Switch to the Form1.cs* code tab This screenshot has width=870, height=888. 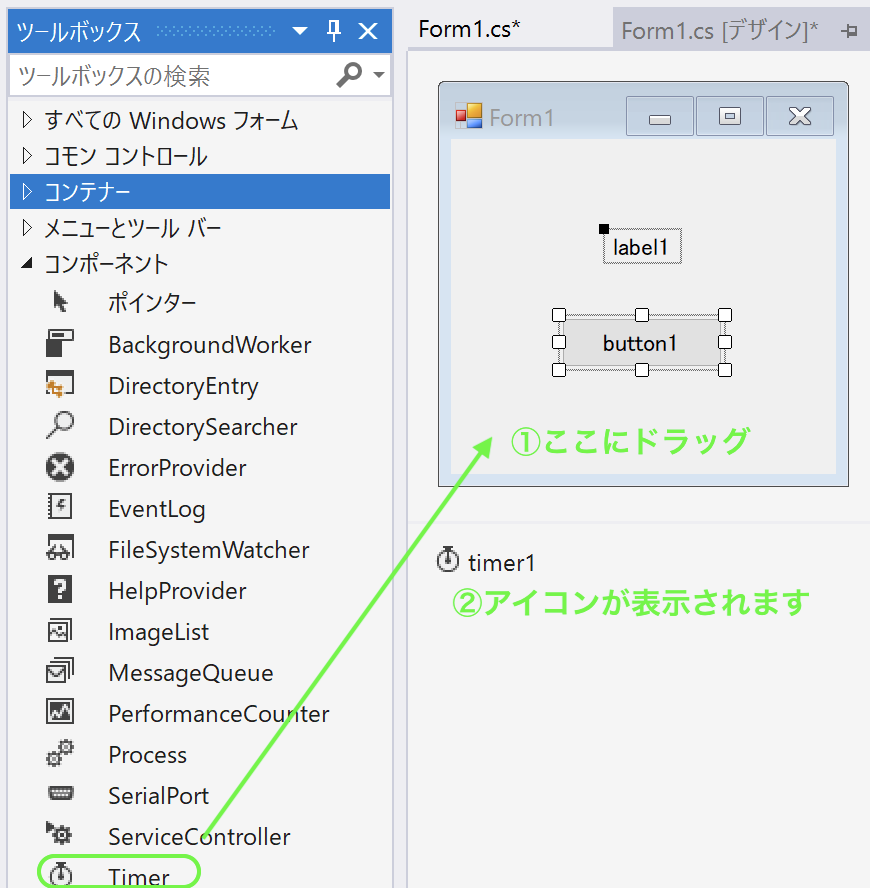coord(469,29)
